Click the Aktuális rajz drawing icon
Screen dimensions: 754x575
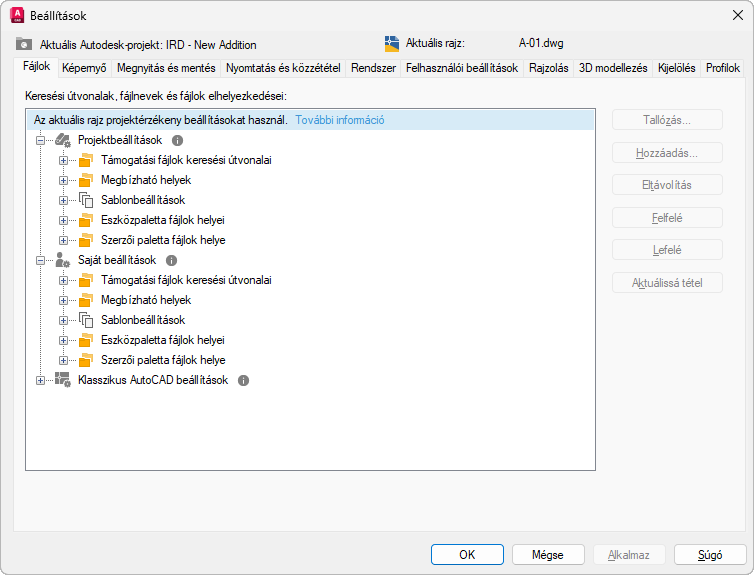[392, 44]
